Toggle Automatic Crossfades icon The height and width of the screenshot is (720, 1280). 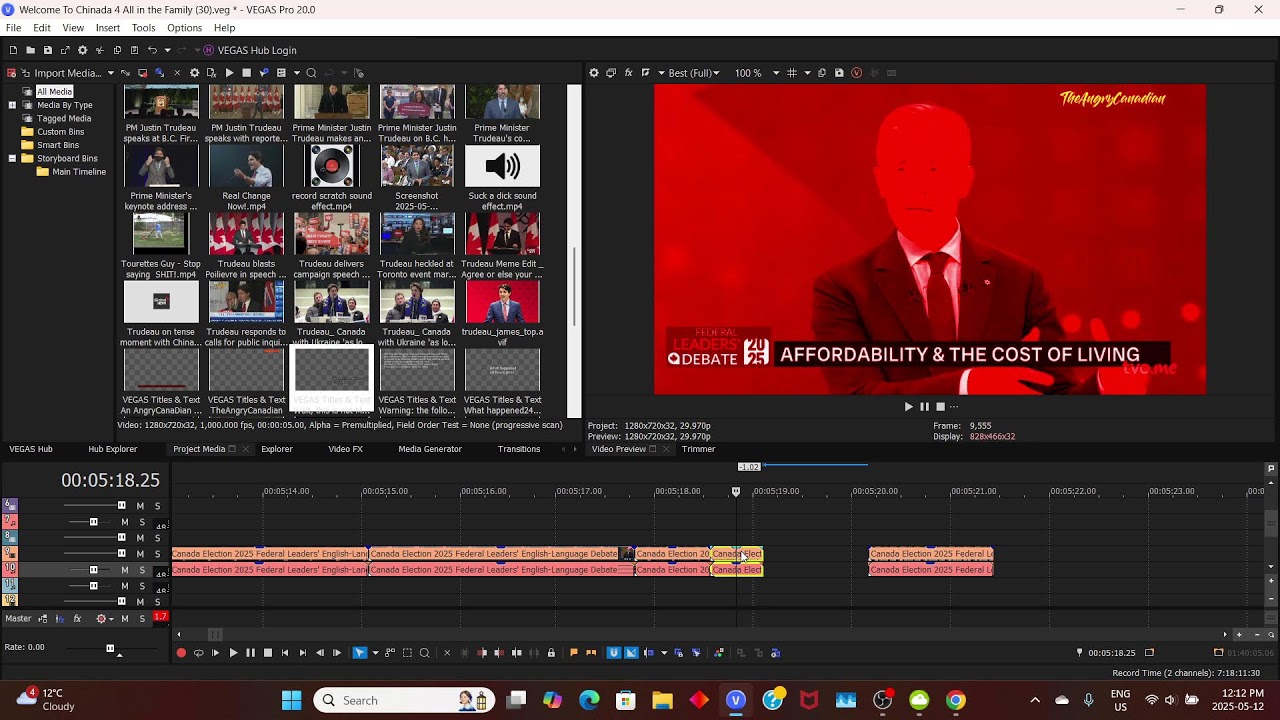[631, 653]
